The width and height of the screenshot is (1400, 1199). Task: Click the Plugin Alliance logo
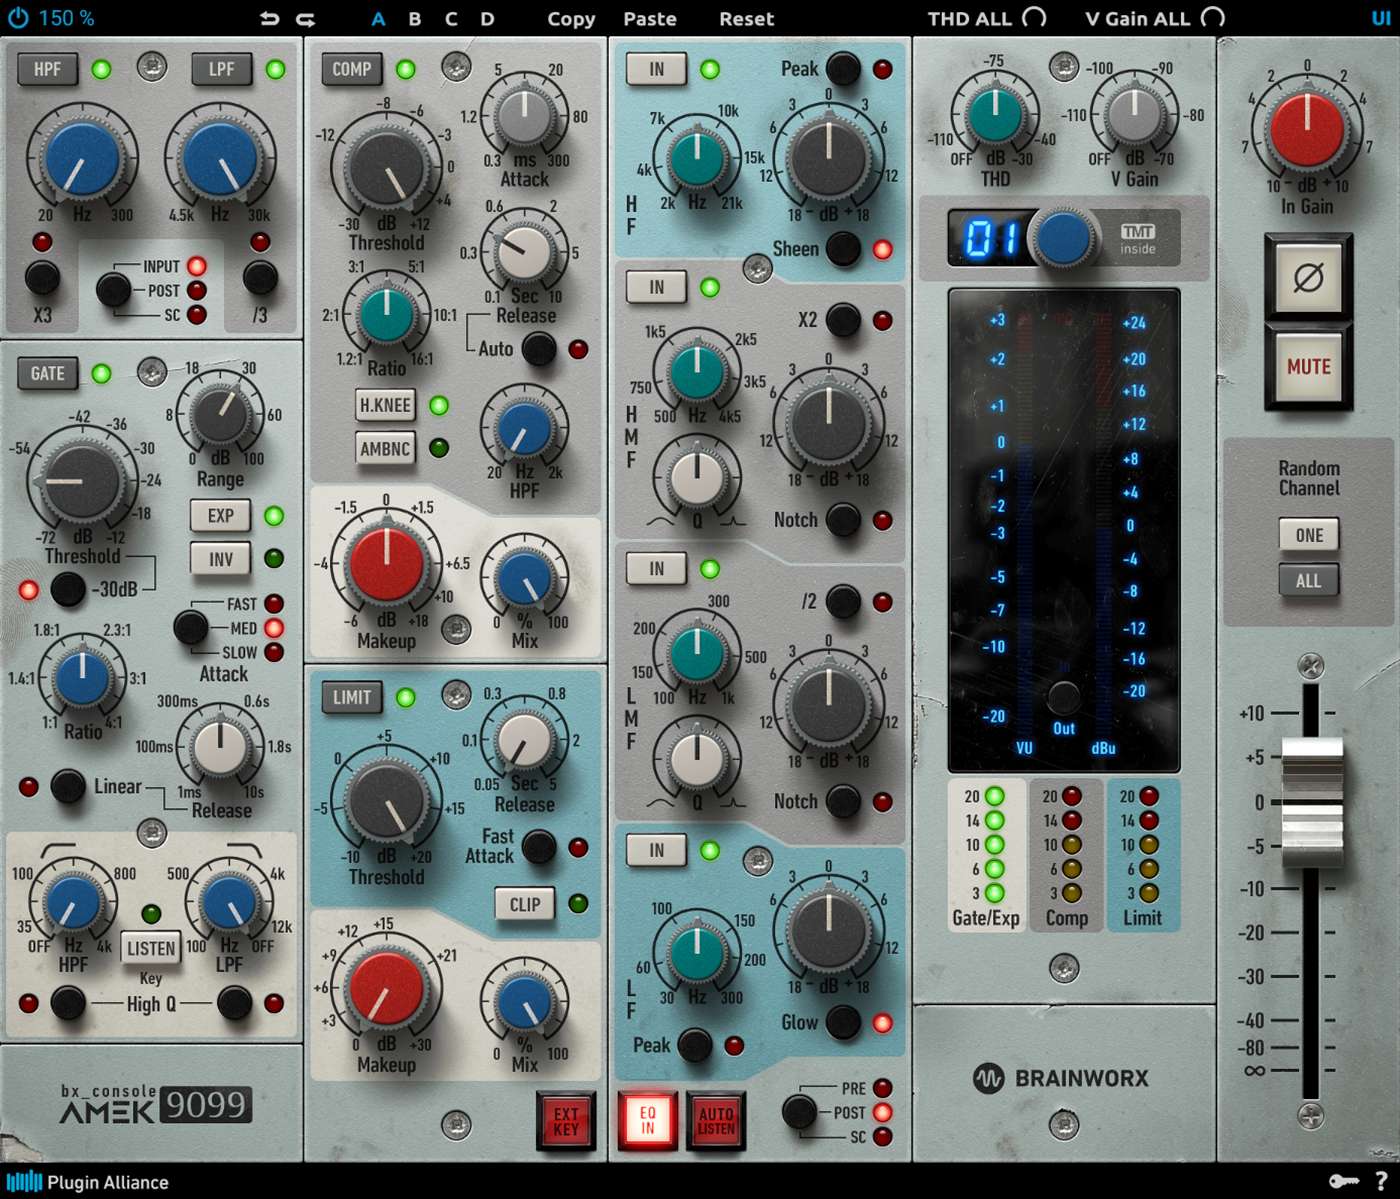pos(87,1182)
